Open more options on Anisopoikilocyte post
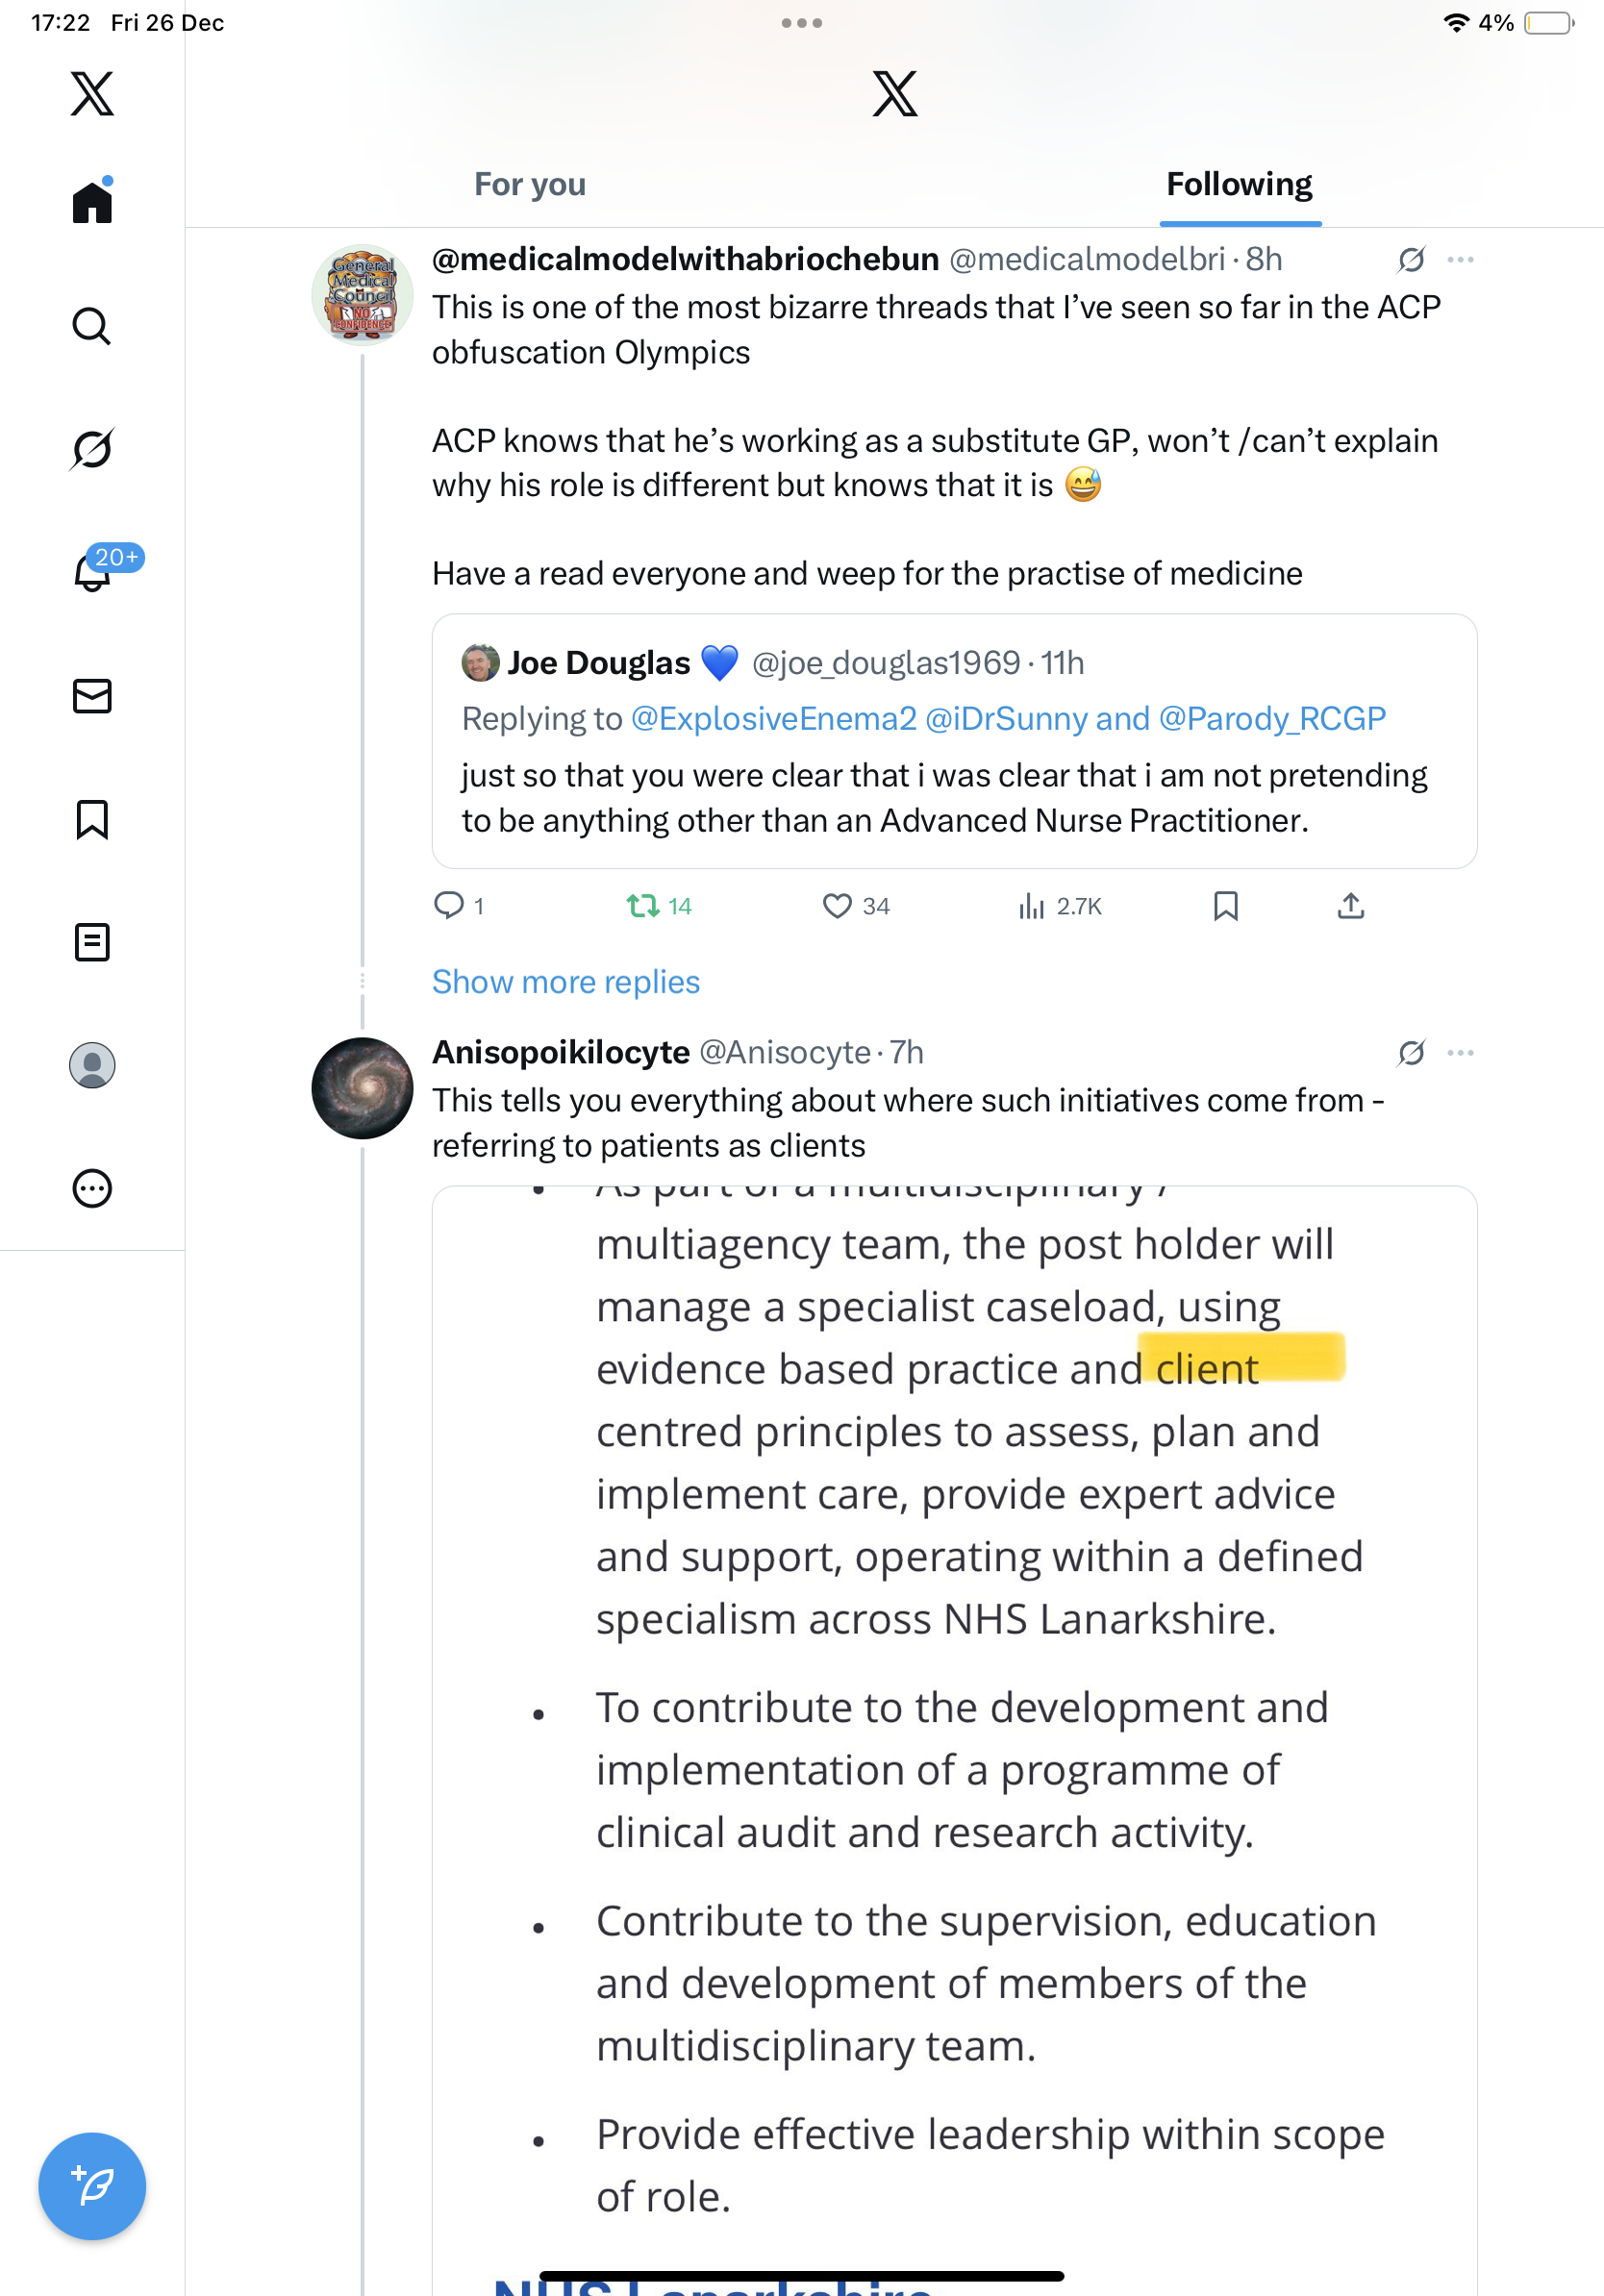 (1460, 1053)
